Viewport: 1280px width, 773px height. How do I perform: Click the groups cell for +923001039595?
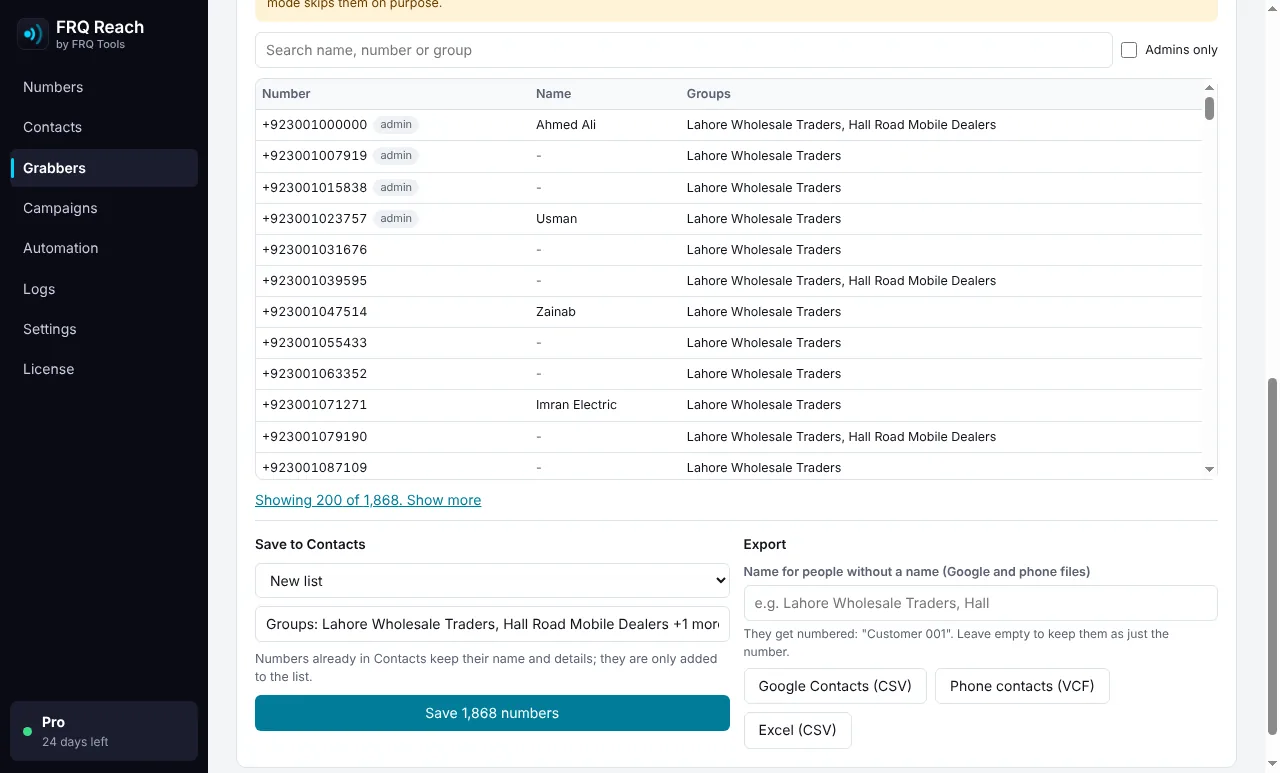point(841,281)
